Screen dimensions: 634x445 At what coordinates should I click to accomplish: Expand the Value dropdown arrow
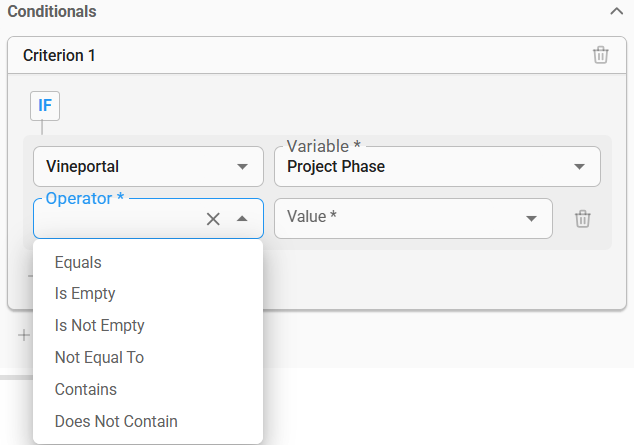point(530,219)
